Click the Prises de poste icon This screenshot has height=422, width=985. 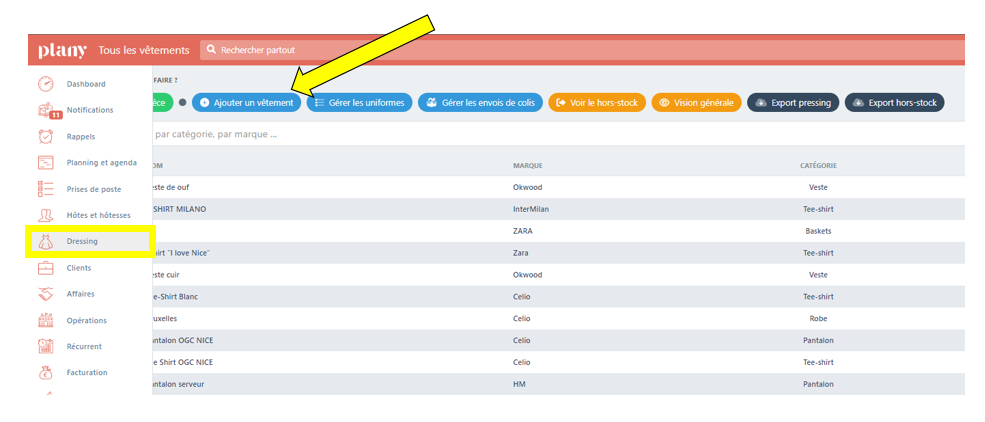pos(45,189)
